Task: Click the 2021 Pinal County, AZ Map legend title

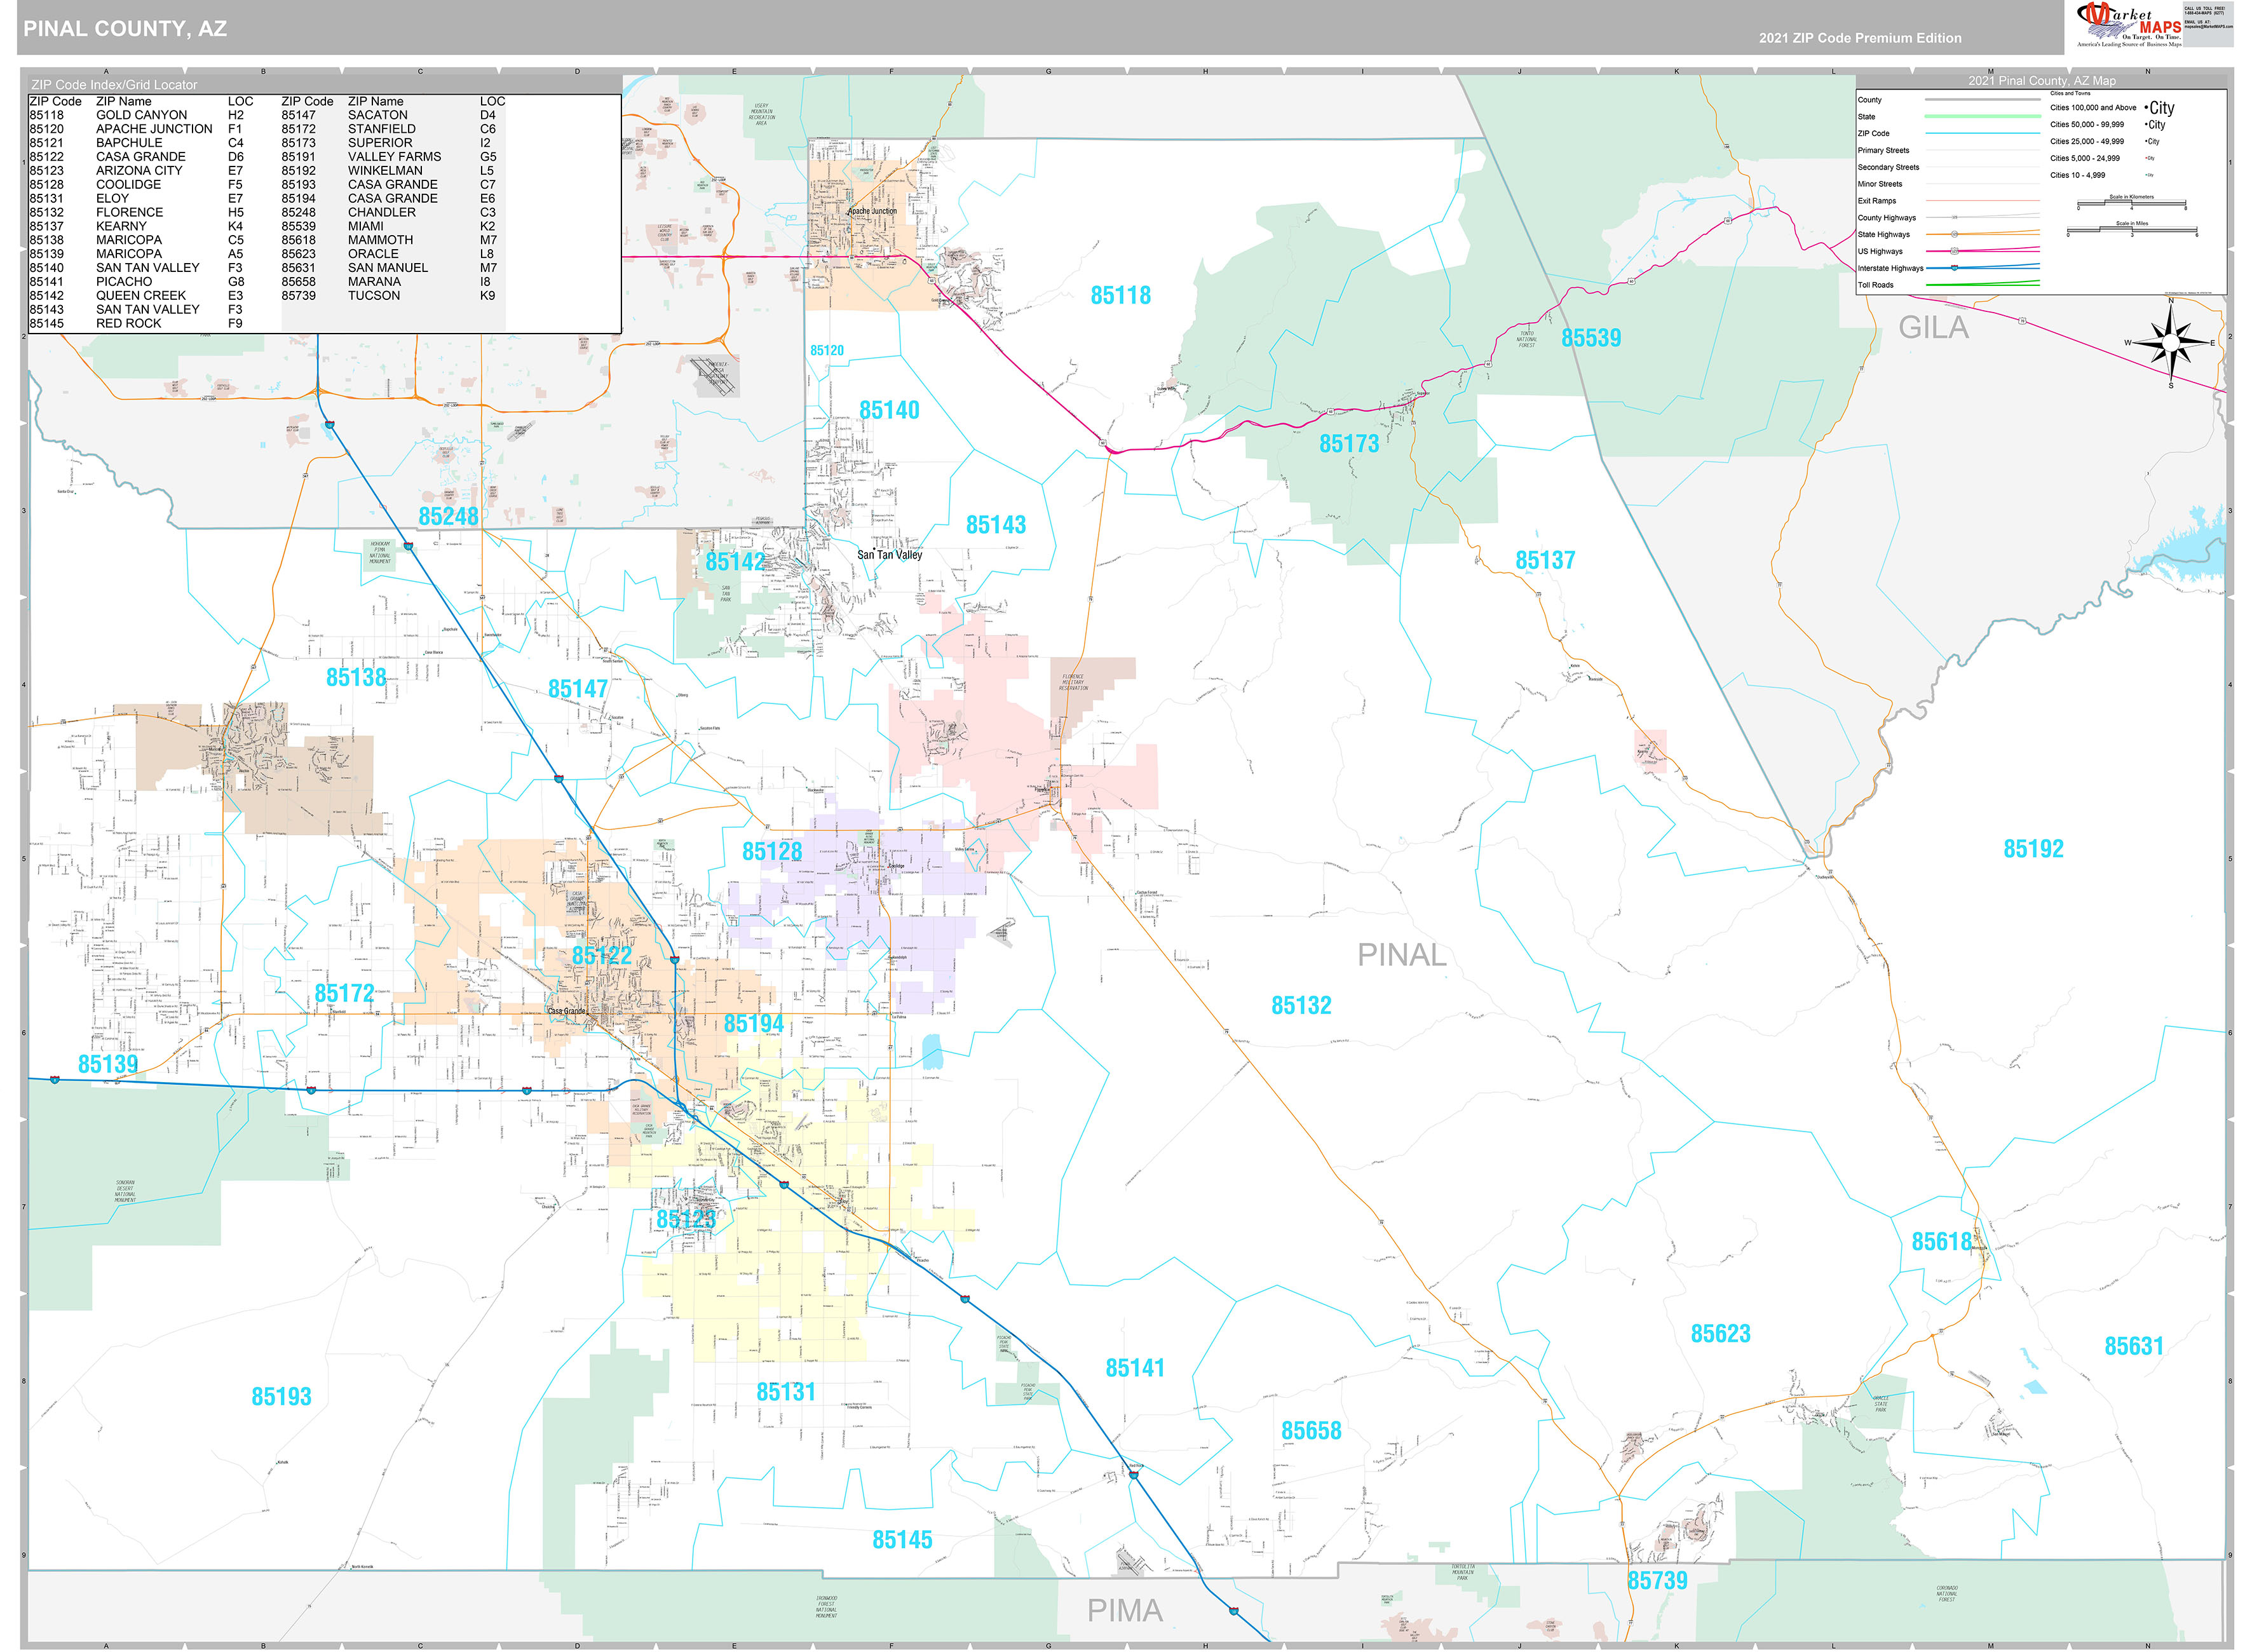Action: [x=2042, y=81]
